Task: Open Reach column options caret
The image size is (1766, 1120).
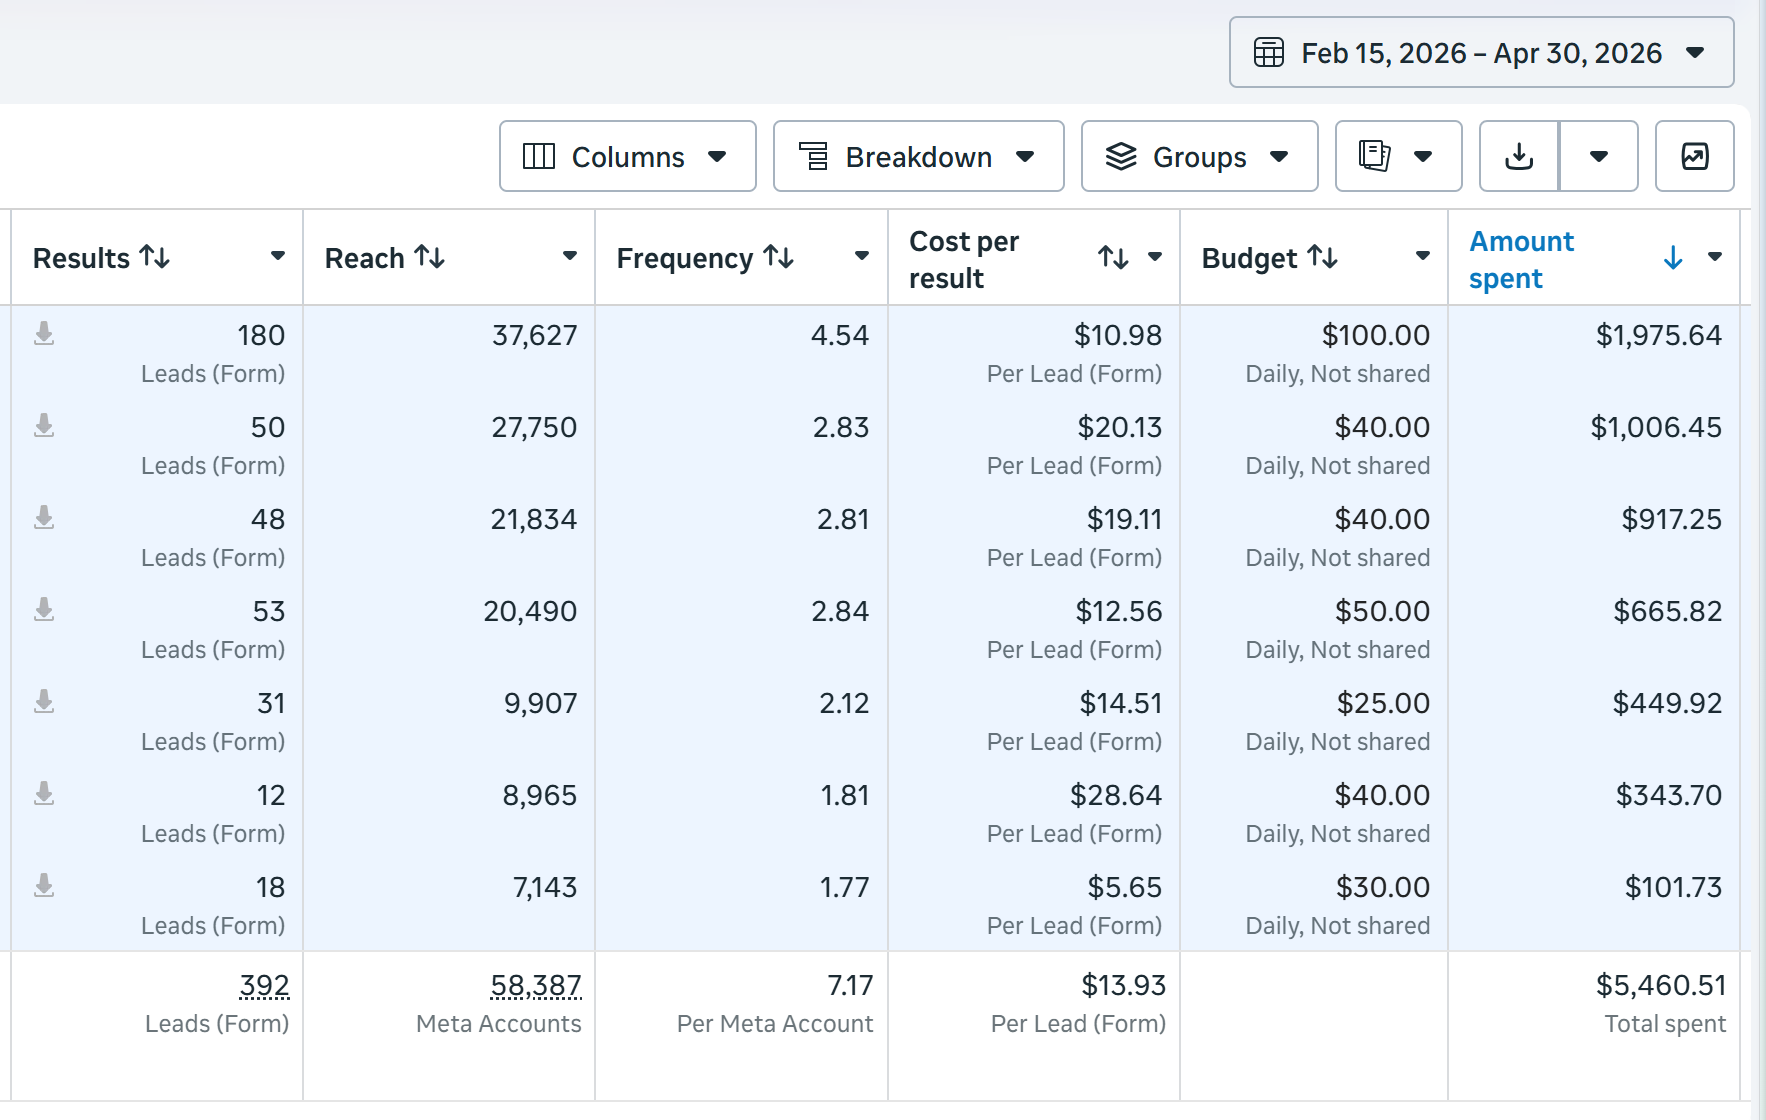Action: tap(570, 256)
